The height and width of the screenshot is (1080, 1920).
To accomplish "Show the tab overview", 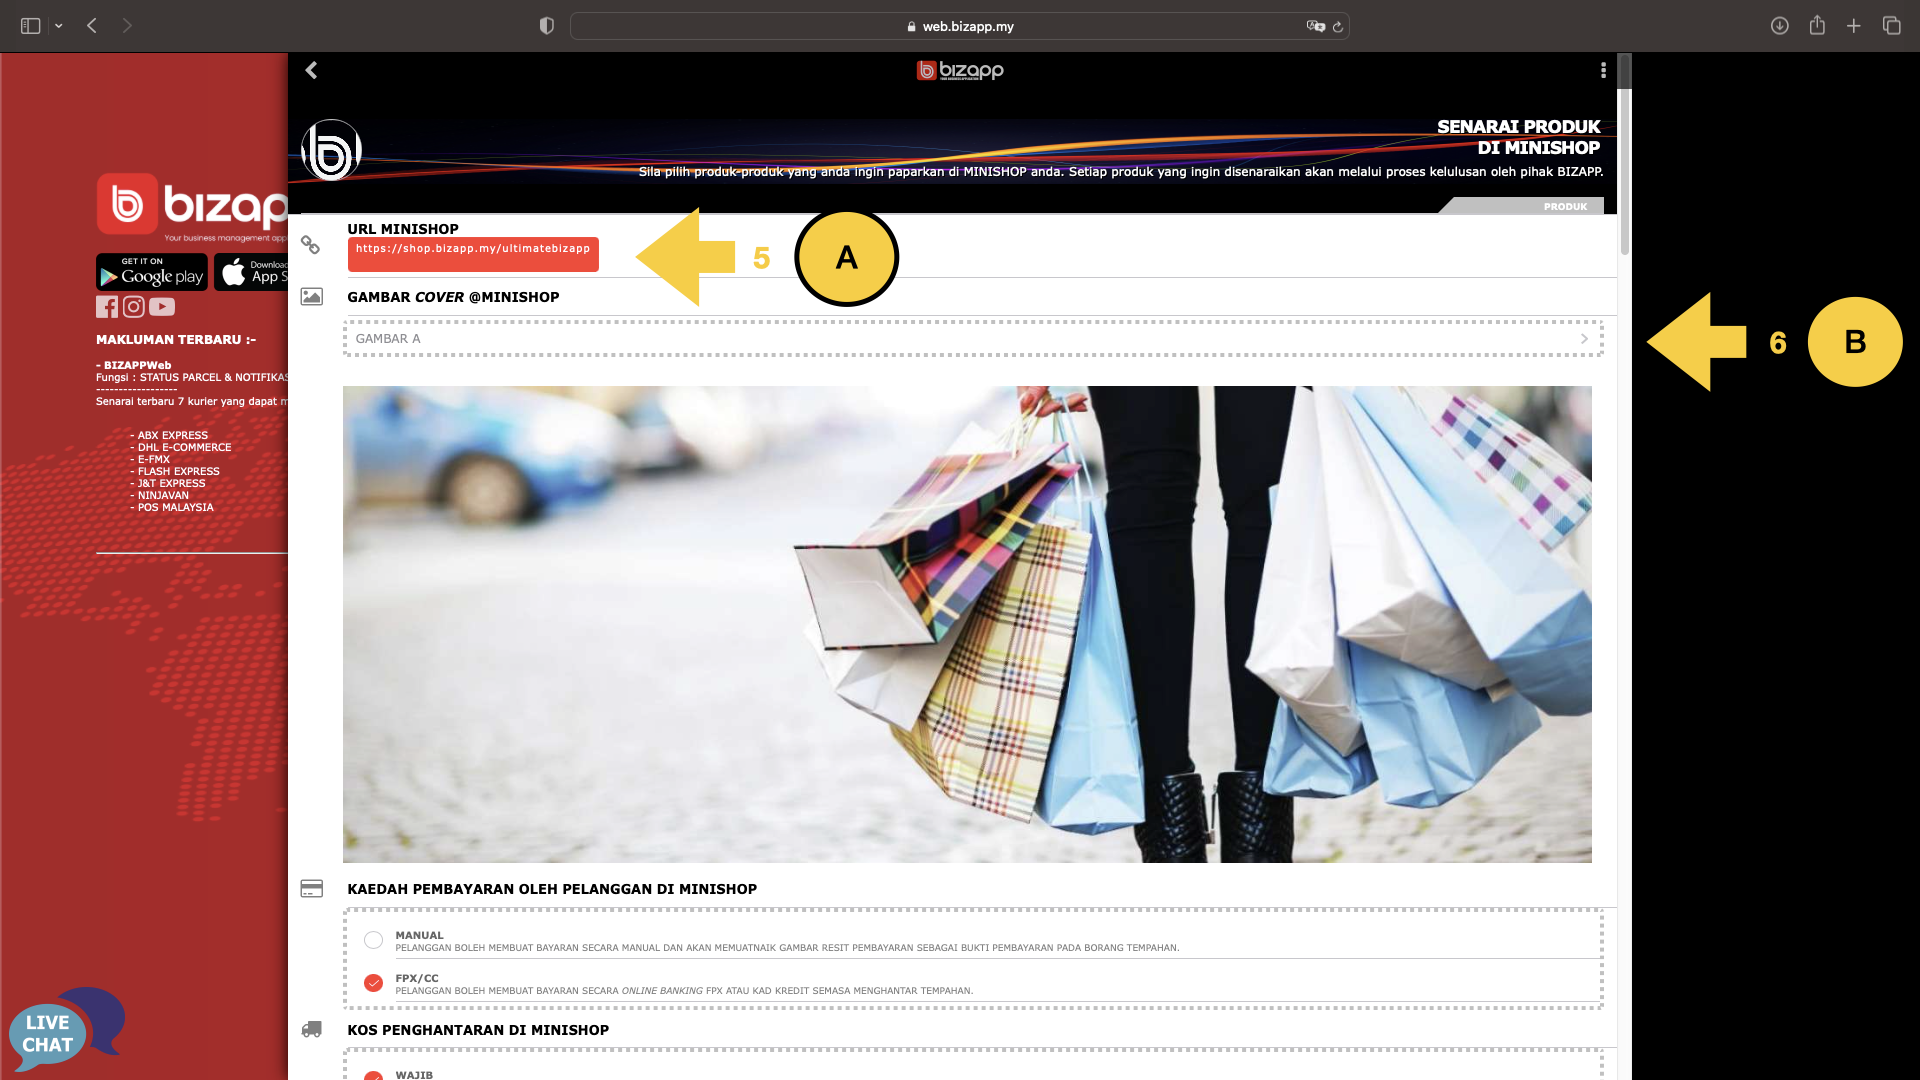I will (1891, 26).
